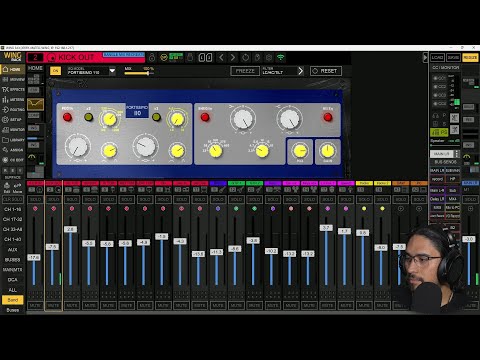Click the mouse icon in top toolbar

257,58
